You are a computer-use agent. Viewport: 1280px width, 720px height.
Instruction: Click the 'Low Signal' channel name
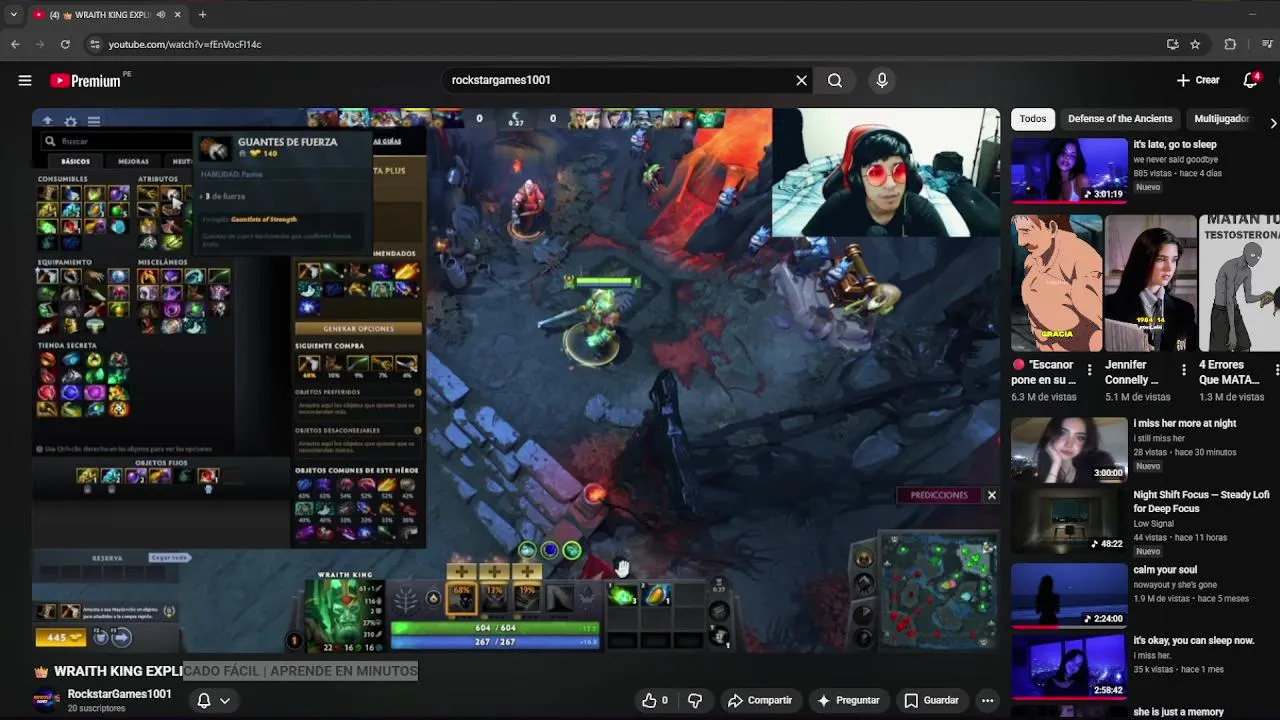pyautogui.click(x=1154, y=524)
